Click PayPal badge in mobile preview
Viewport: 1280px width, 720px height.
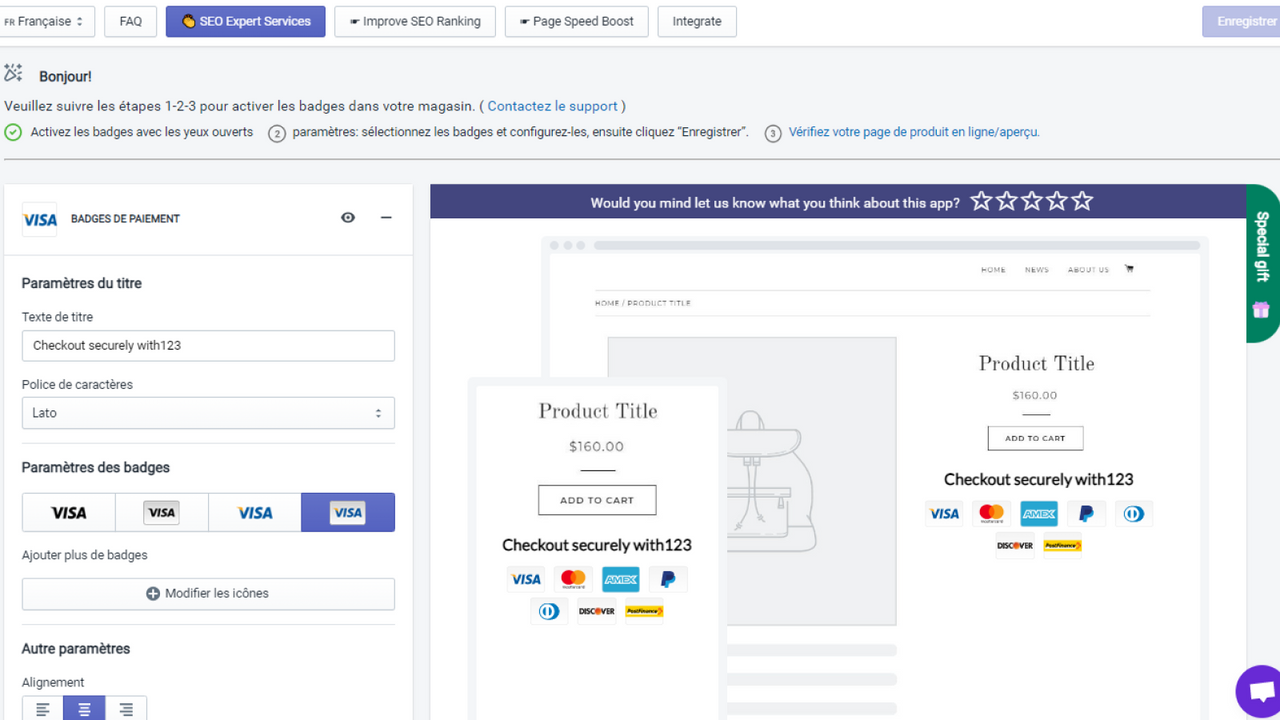pyautogui.click(x=668, y=579)
